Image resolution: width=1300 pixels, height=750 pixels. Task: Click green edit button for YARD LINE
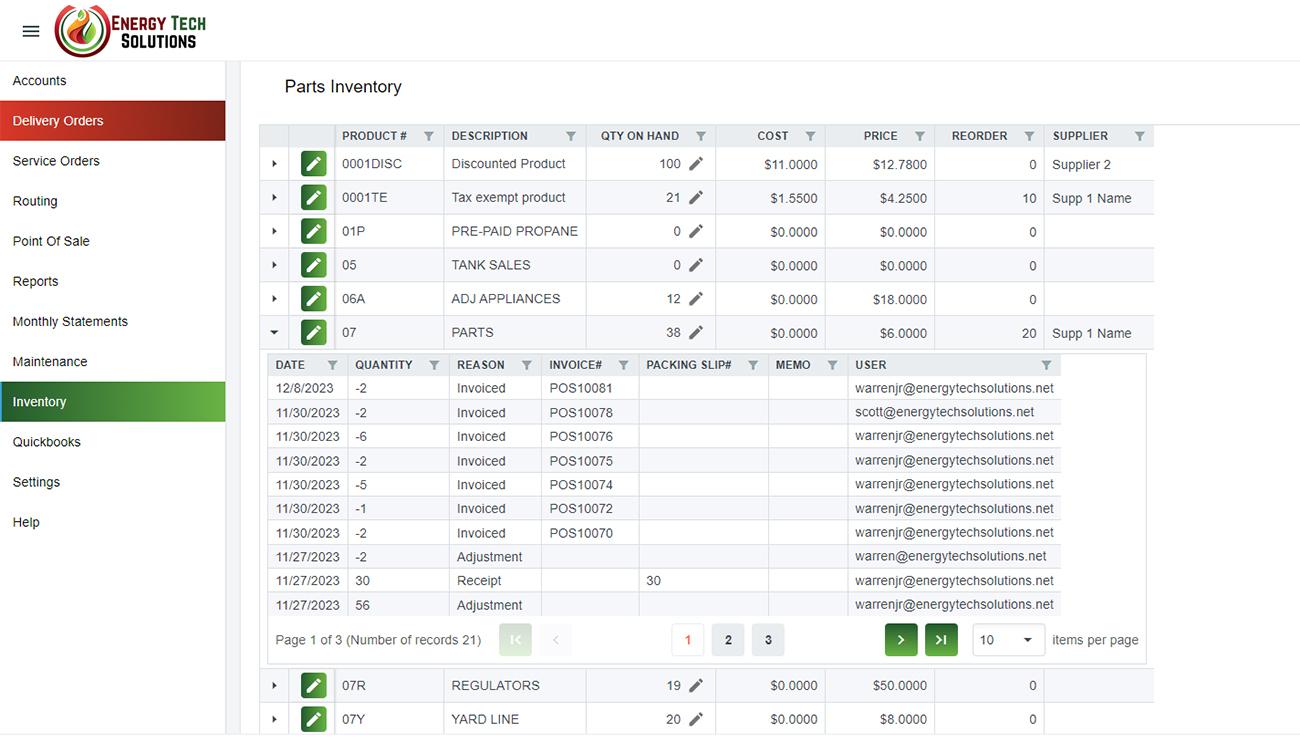click(314, 719)
